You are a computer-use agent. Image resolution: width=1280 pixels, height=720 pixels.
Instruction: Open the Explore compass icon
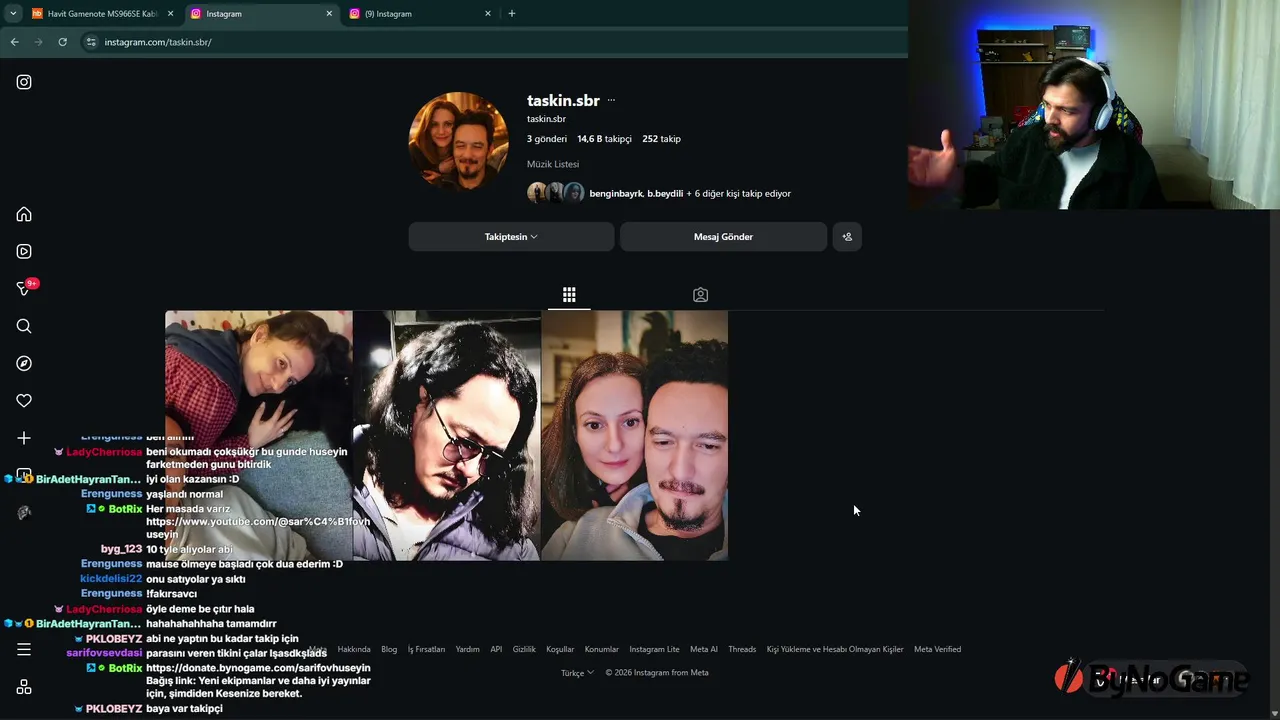(x=24, y=363)
